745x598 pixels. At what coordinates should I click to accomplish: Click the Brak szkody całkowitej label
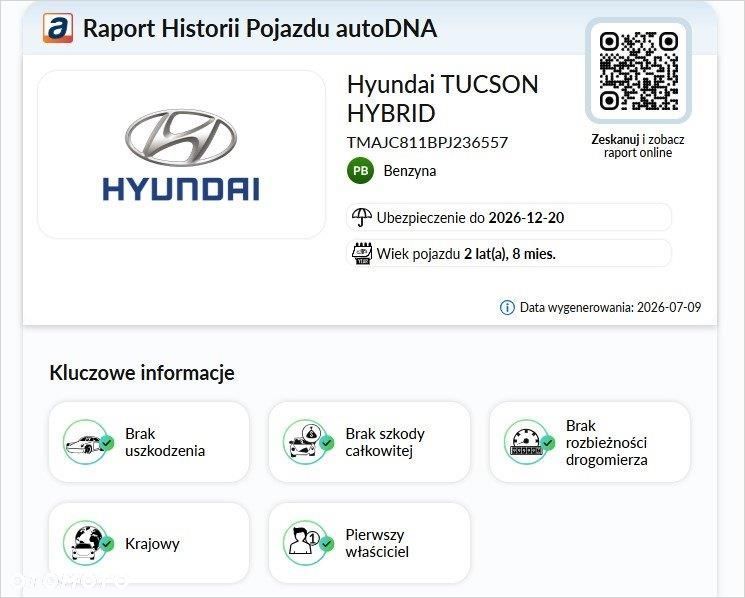coord(385,442)
